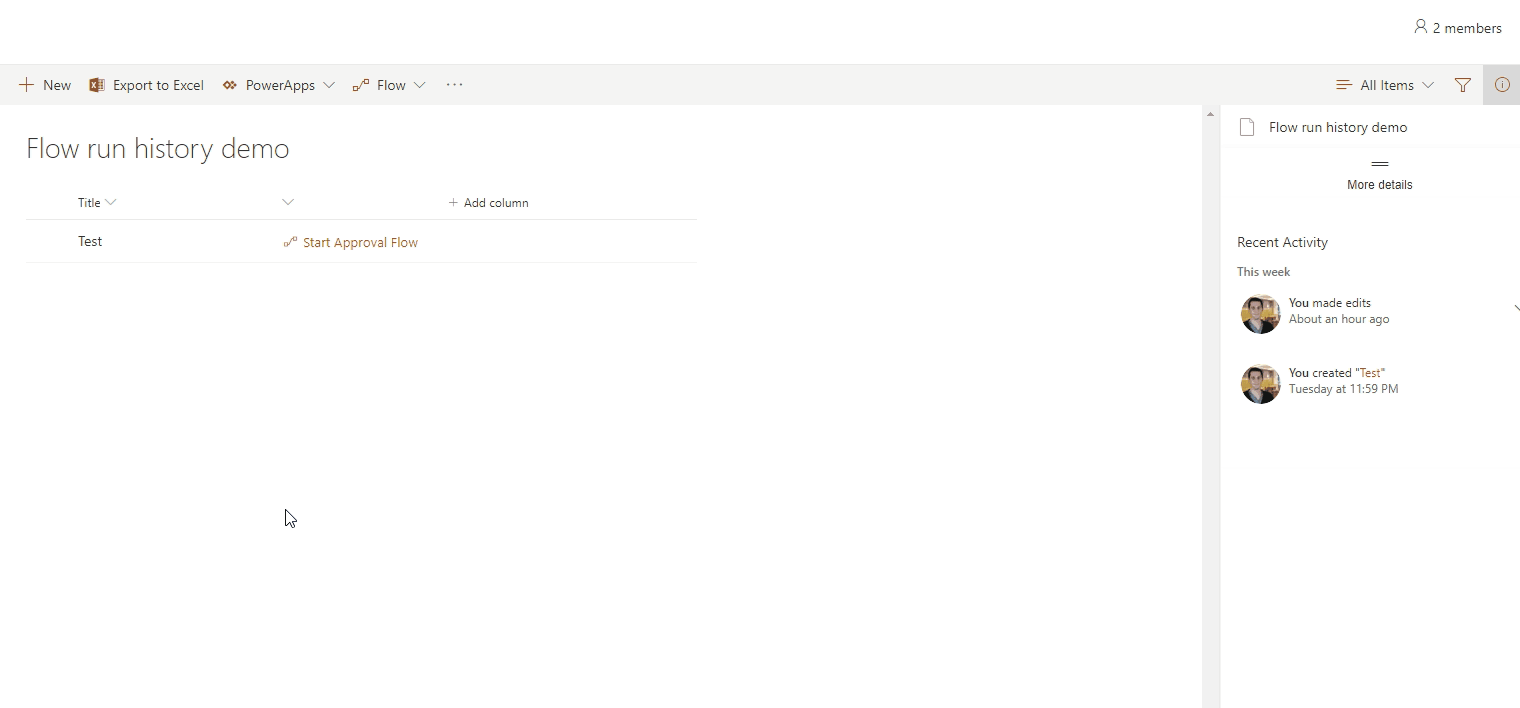
Task: Click the Flow icon in the command bar
Action: 361,85
